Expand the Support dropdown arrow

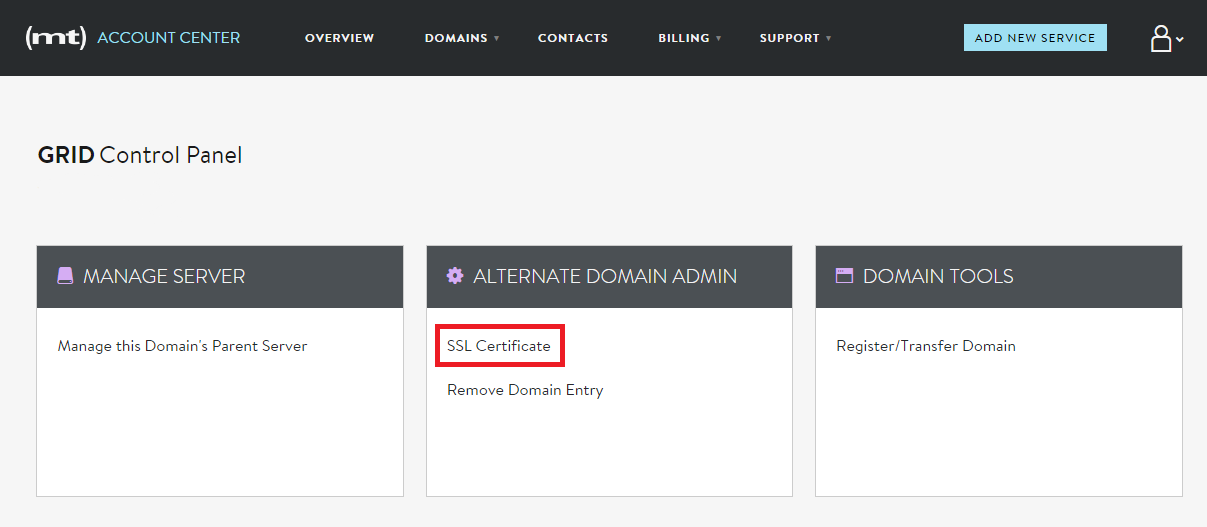point(829,39)
